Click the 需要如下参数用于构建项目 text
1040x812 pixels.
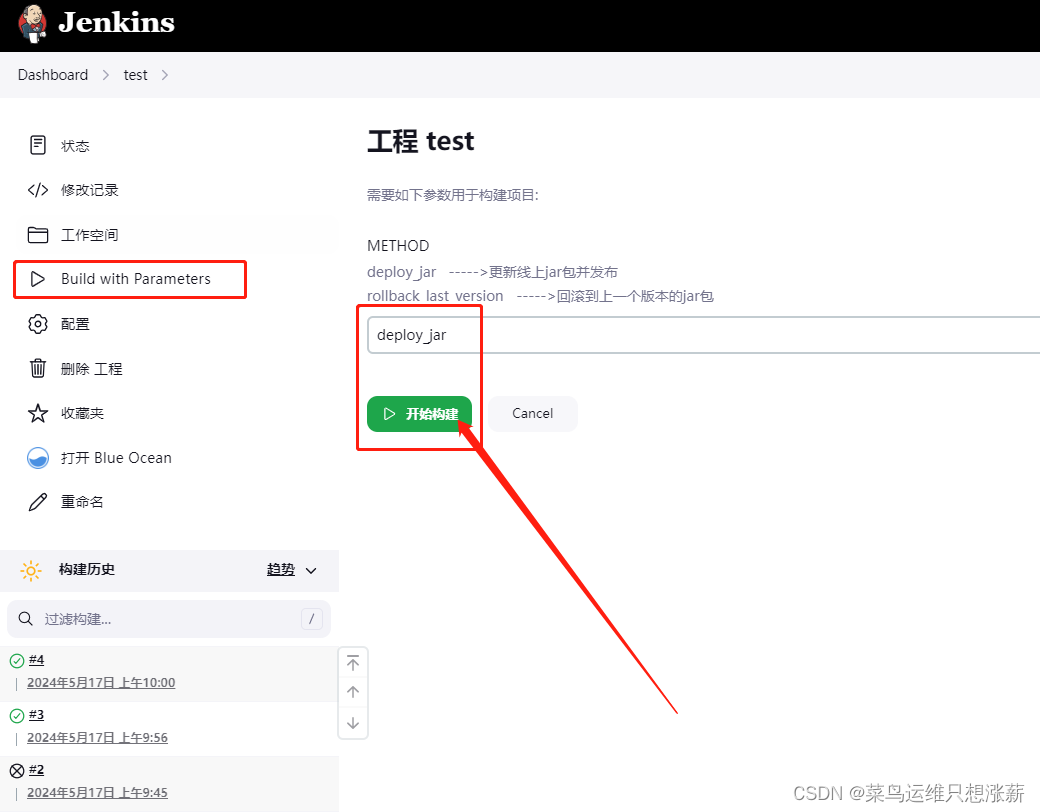[x=453, y=195]
